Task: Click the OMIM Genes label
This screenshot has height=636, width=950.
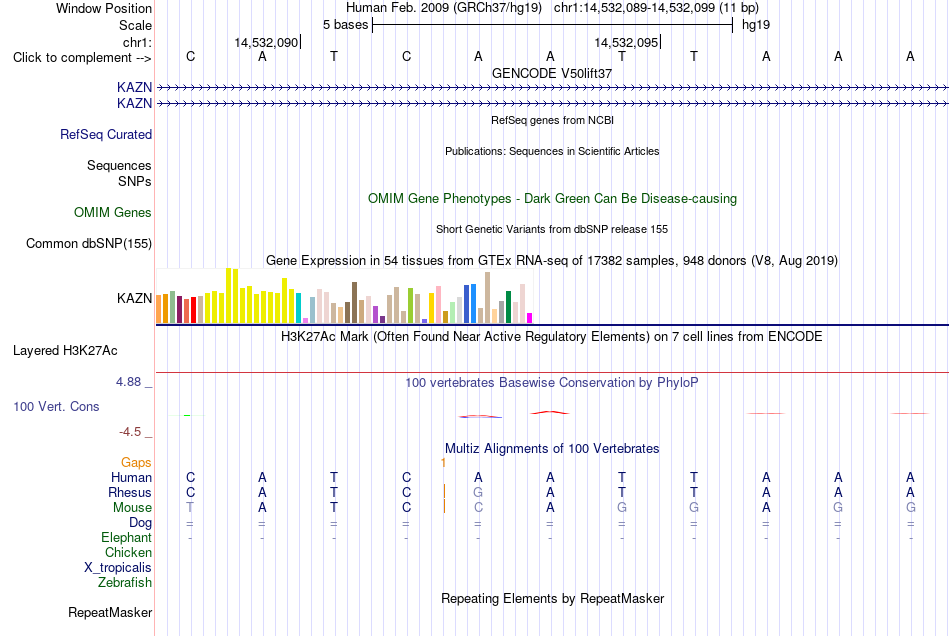Action: [113, 213]
